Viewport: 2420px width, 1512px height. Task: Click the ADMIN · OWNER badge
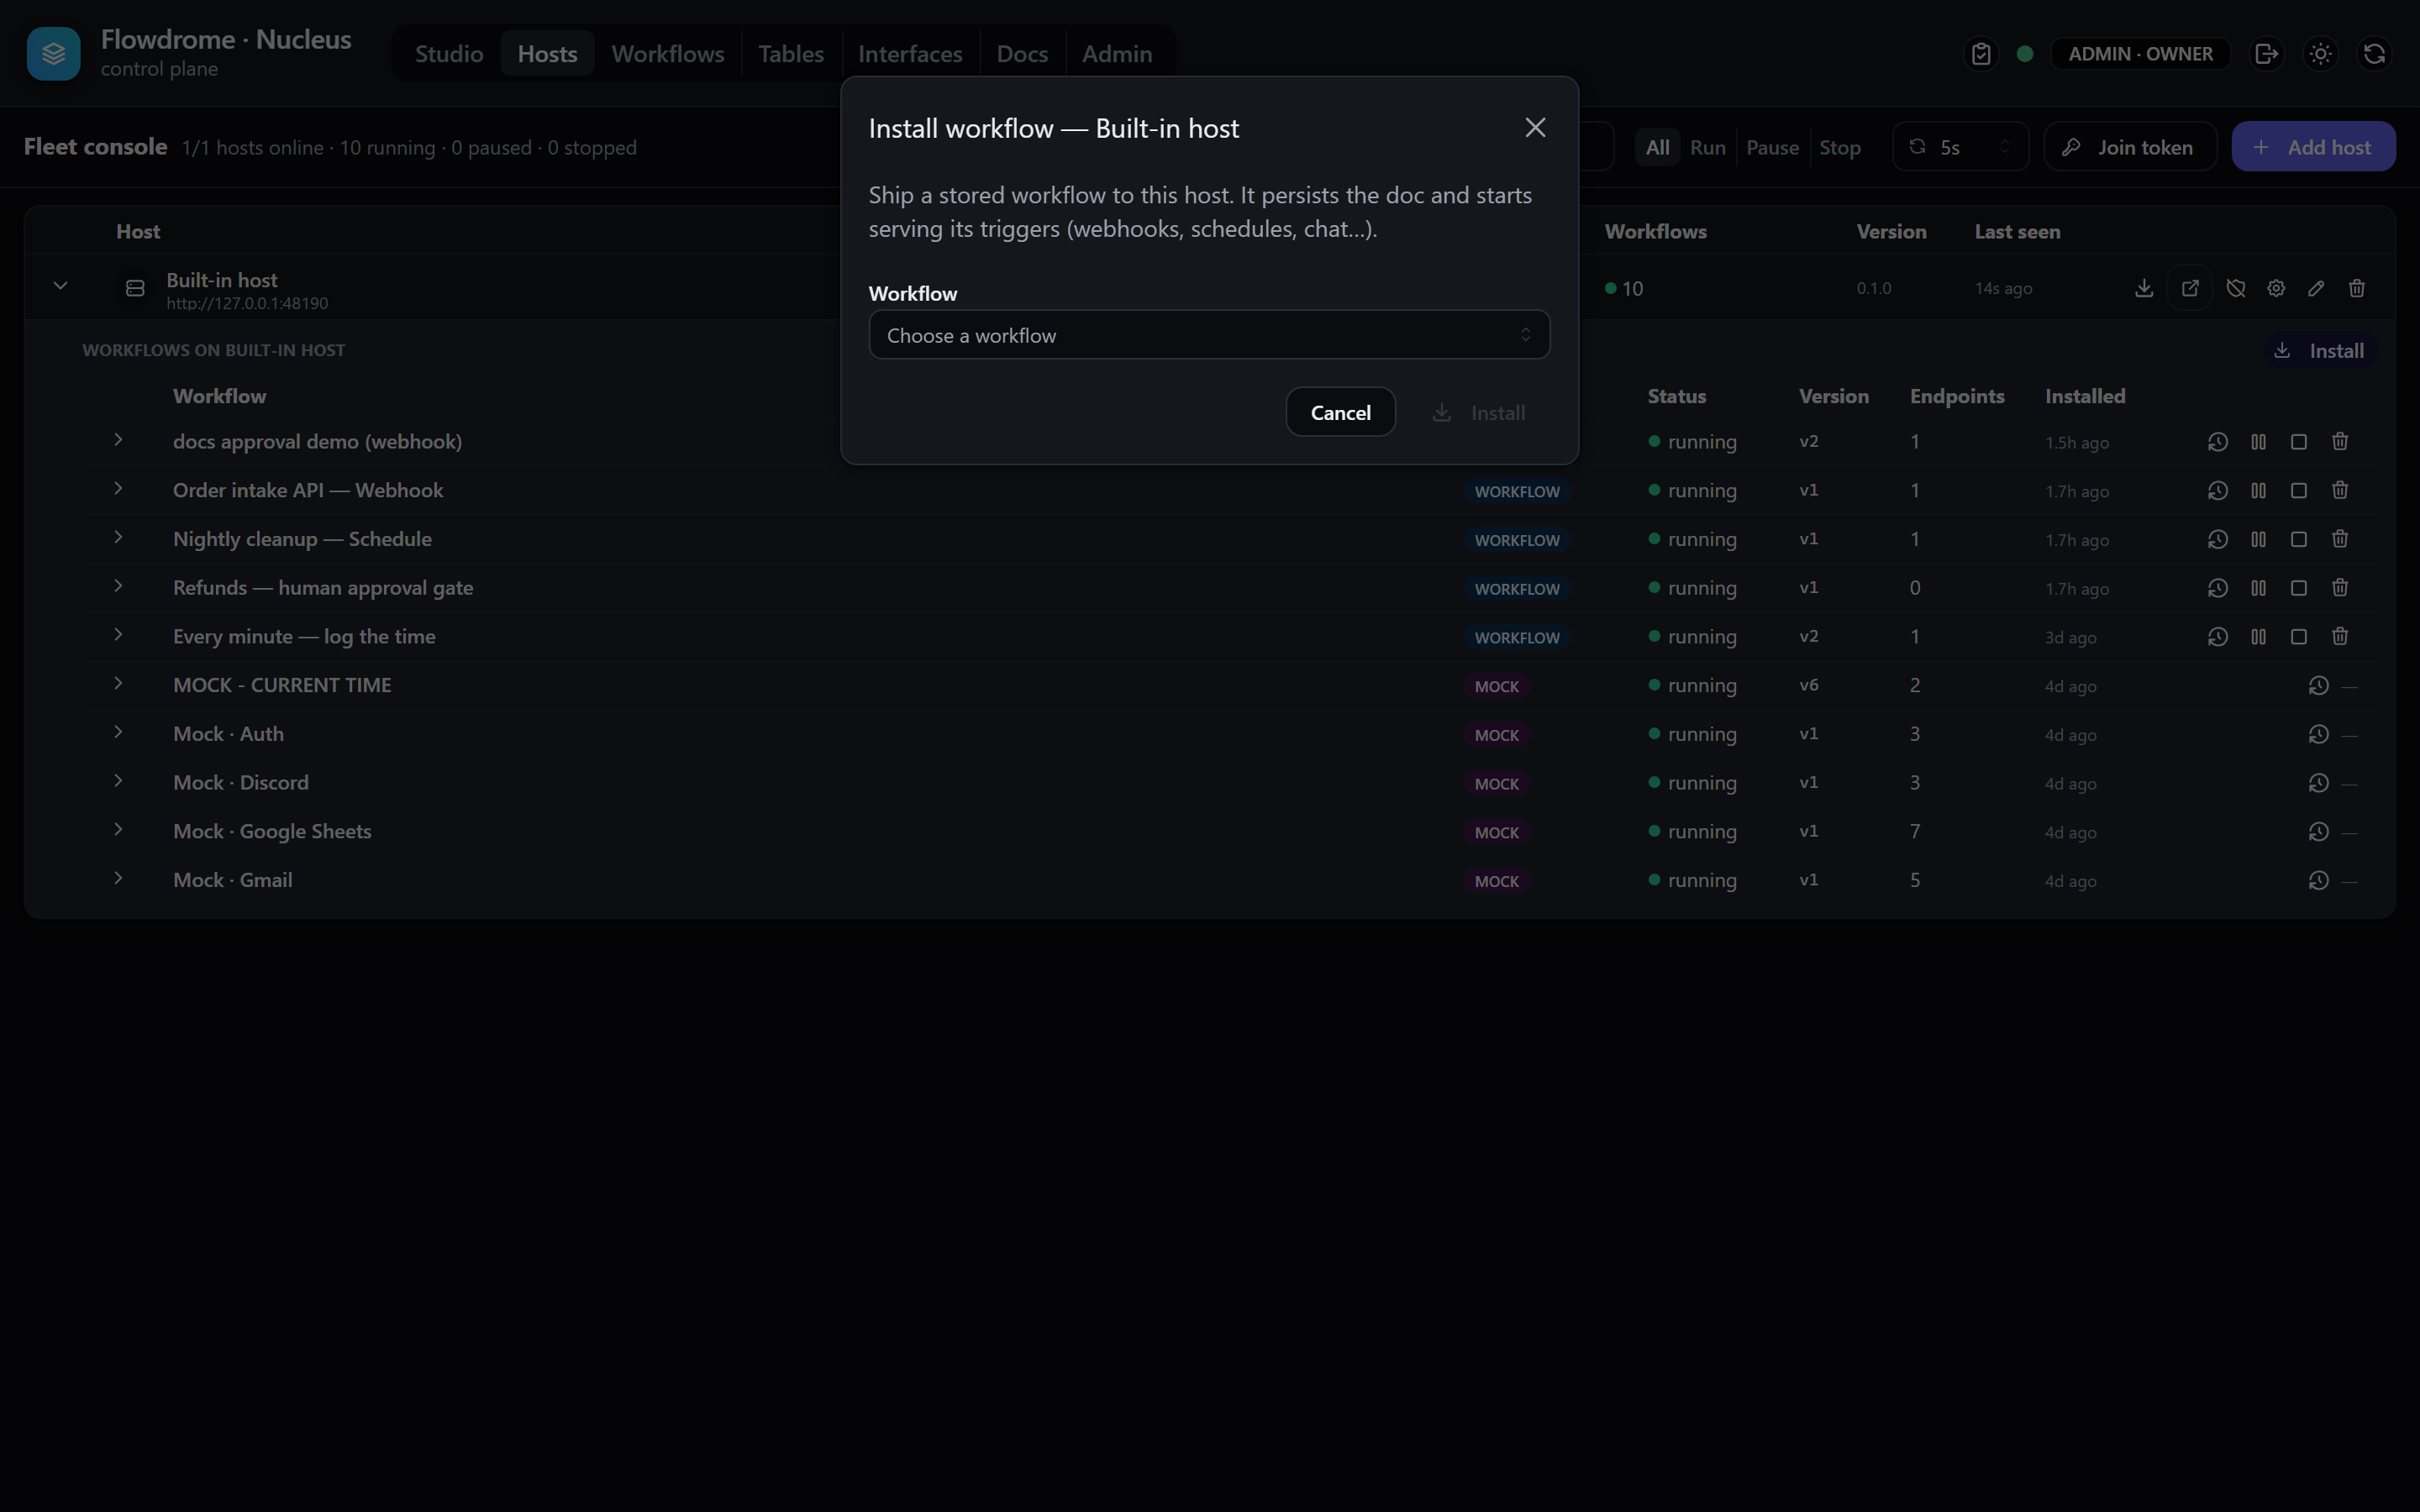(2140, 54)
